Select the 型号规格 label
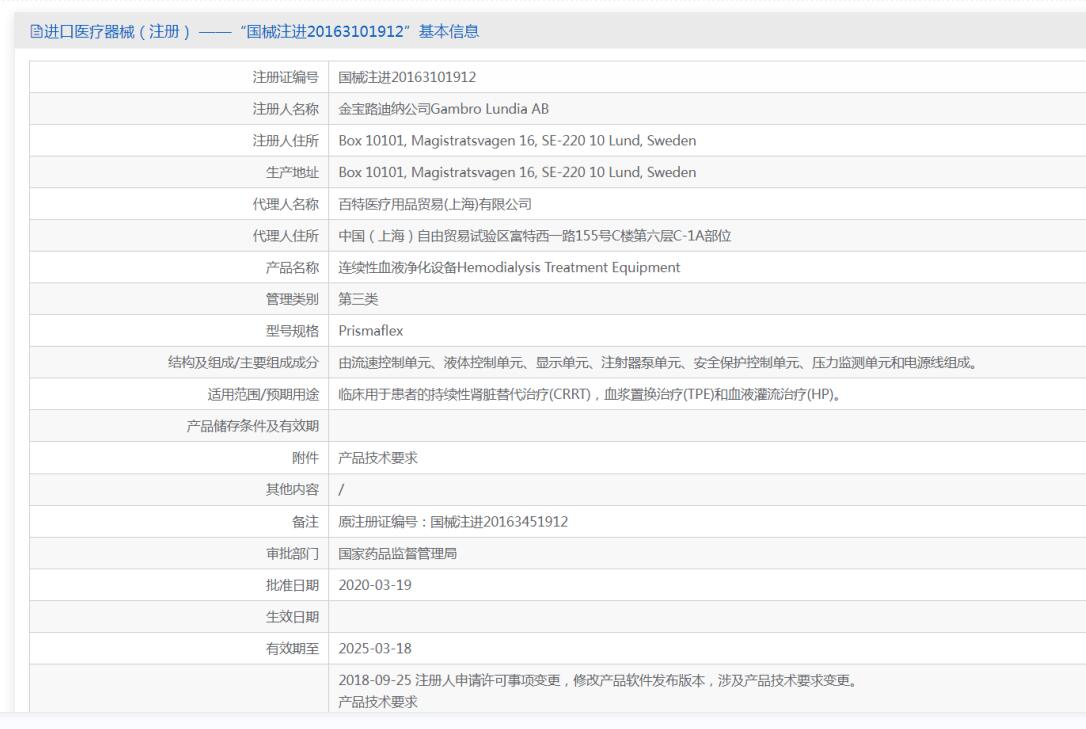 (x=292, y=331)
